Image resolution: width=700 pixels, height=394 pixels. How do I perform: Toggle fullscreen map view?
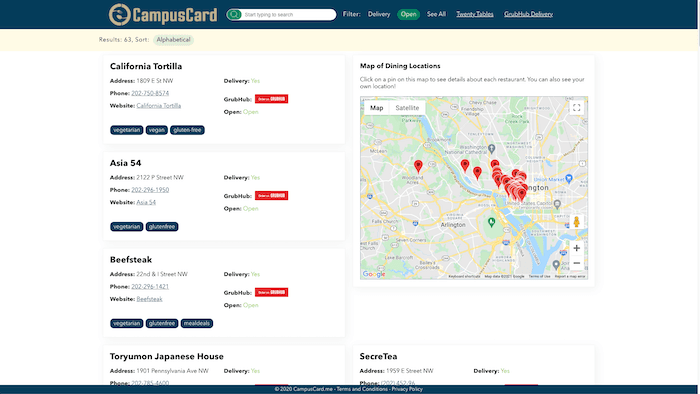576,108
